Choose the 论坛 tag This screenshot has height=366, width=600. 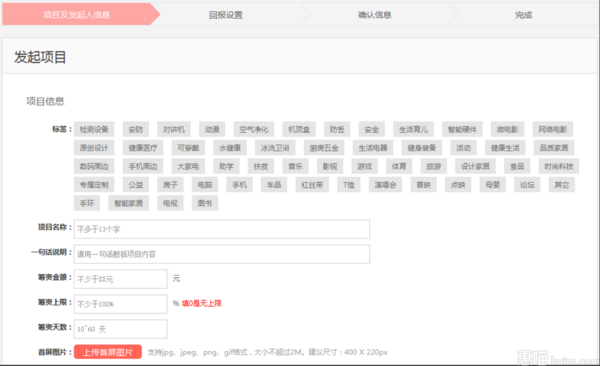click(x=527, y=185)
